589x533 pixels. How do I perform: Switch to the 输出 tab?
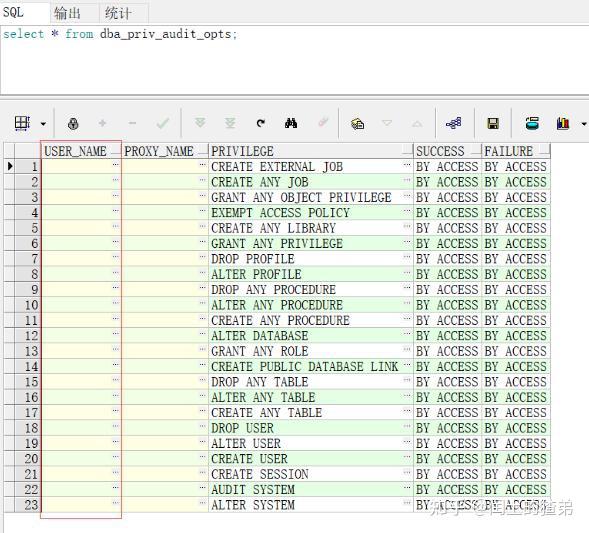(67, 13)
